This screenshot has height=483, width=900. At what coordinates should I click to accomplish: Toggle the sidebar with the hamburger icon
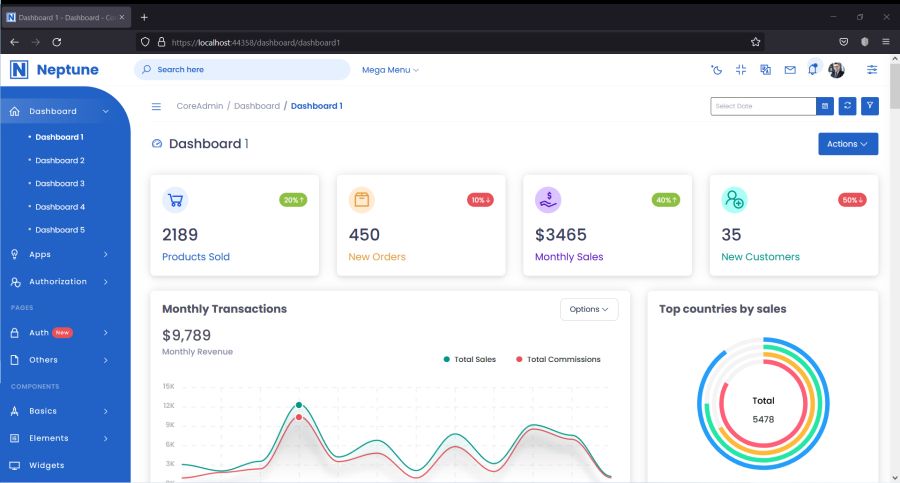click(156, 106)
